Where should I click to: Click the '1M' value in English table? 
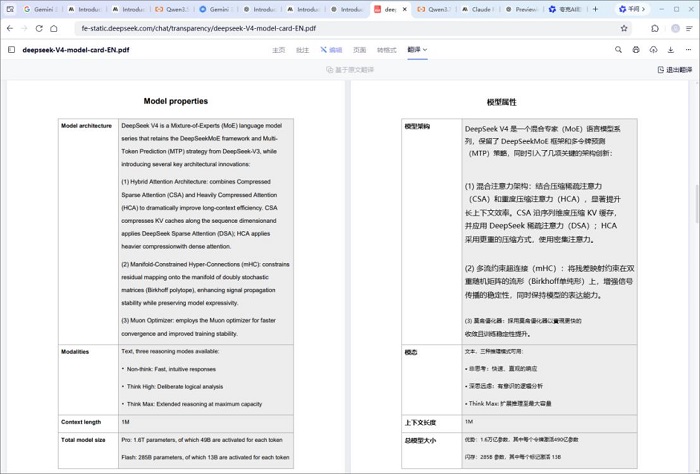[125, 422]
